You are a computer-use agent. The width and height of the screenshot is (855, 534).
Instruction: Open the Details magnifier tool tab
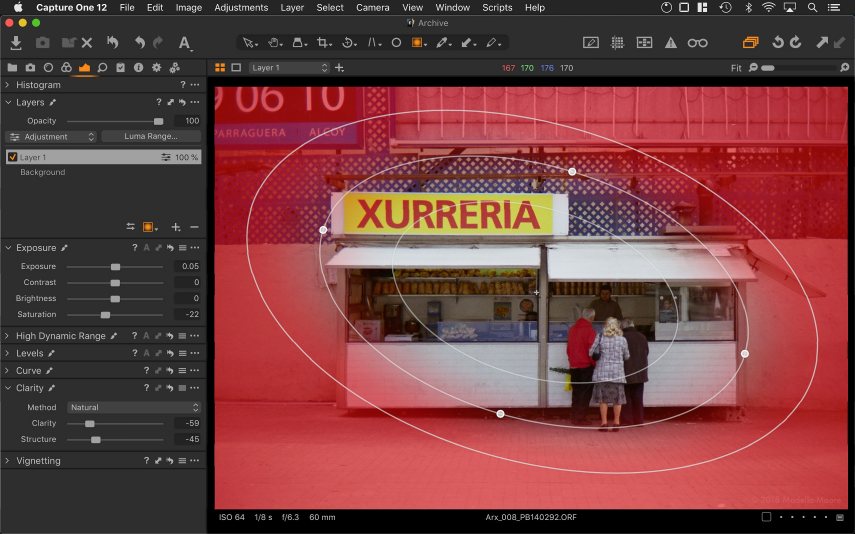(x=102, y=68)
